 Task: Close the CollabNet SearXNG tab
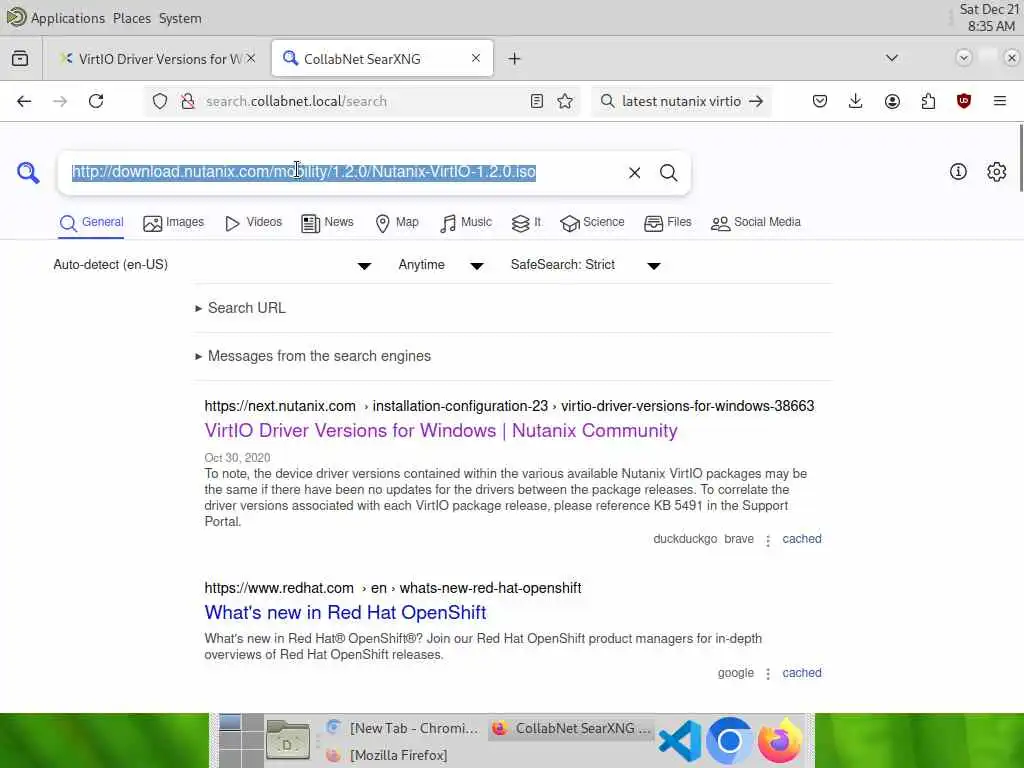(476, 58)
